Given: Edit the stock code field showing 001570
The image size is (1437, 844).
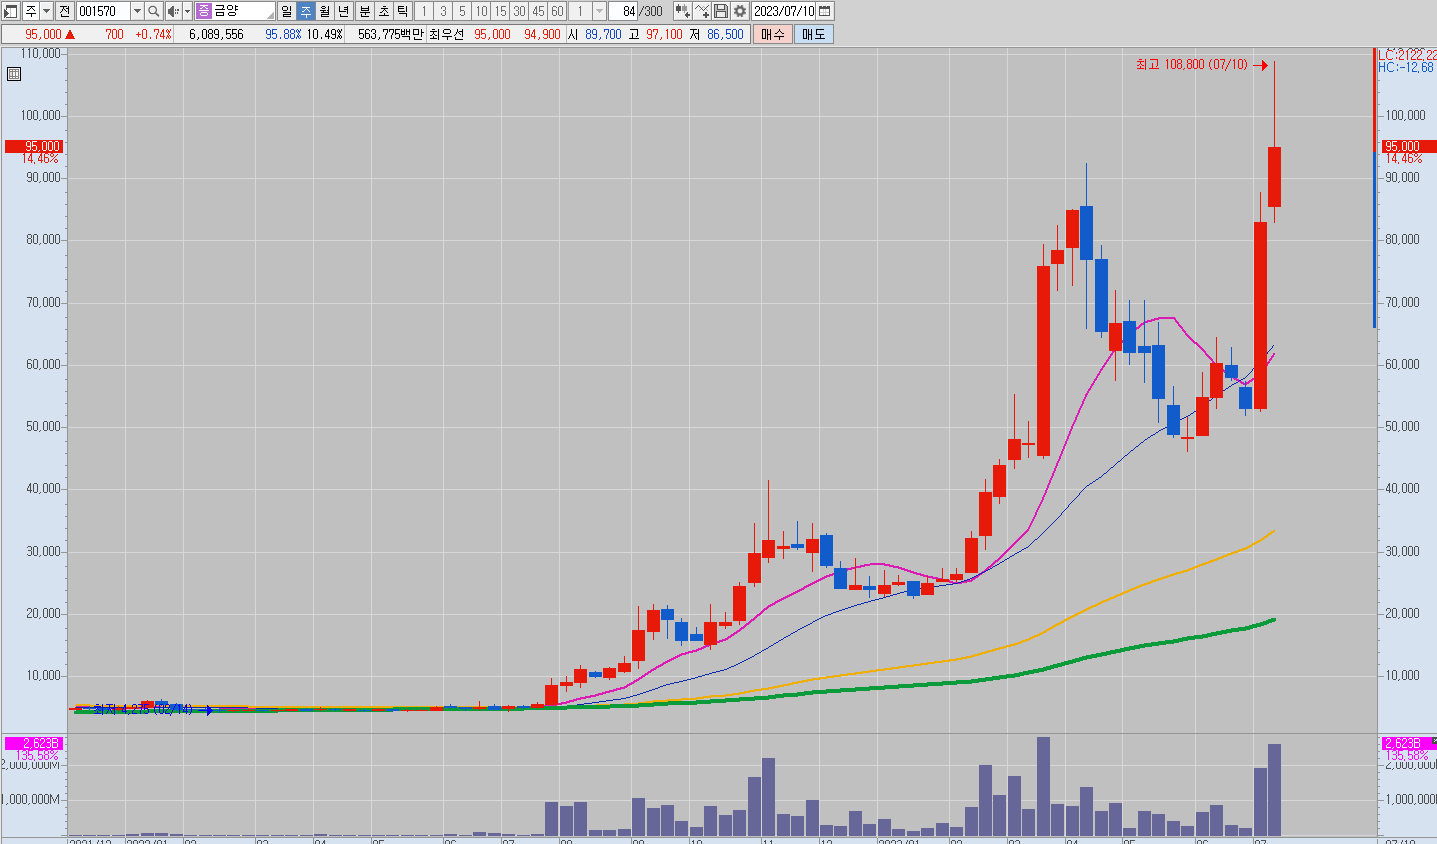Looking at the screenshot, I should [103, 11].
